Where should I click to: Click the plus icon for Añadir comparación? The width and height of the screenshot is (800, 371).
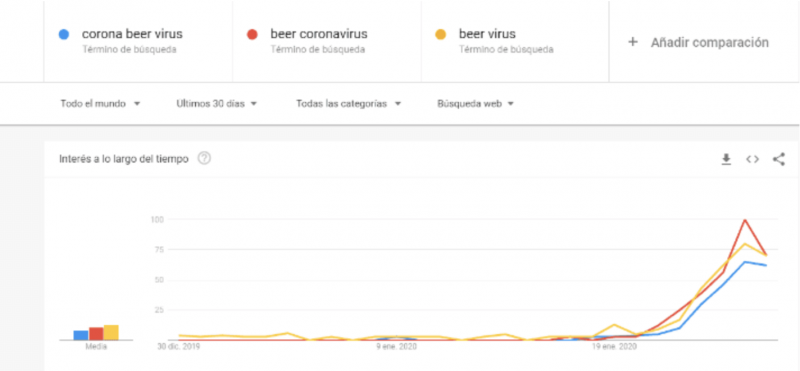[x=633, y=42]
